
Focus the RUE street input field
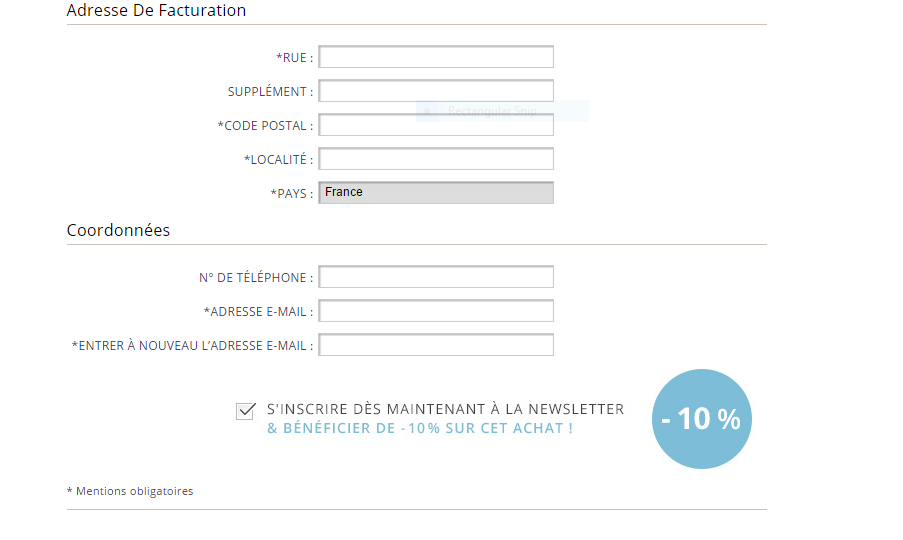(436, 57)
